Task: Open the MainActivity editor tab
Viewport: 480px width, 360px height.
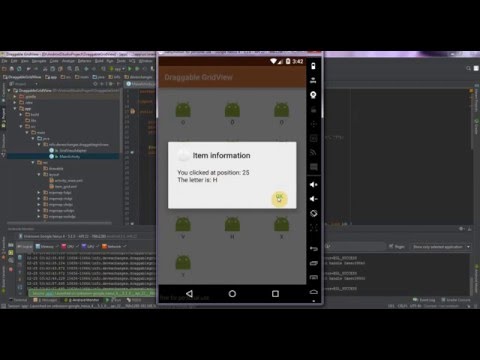Action: click(x=140, y=84)
